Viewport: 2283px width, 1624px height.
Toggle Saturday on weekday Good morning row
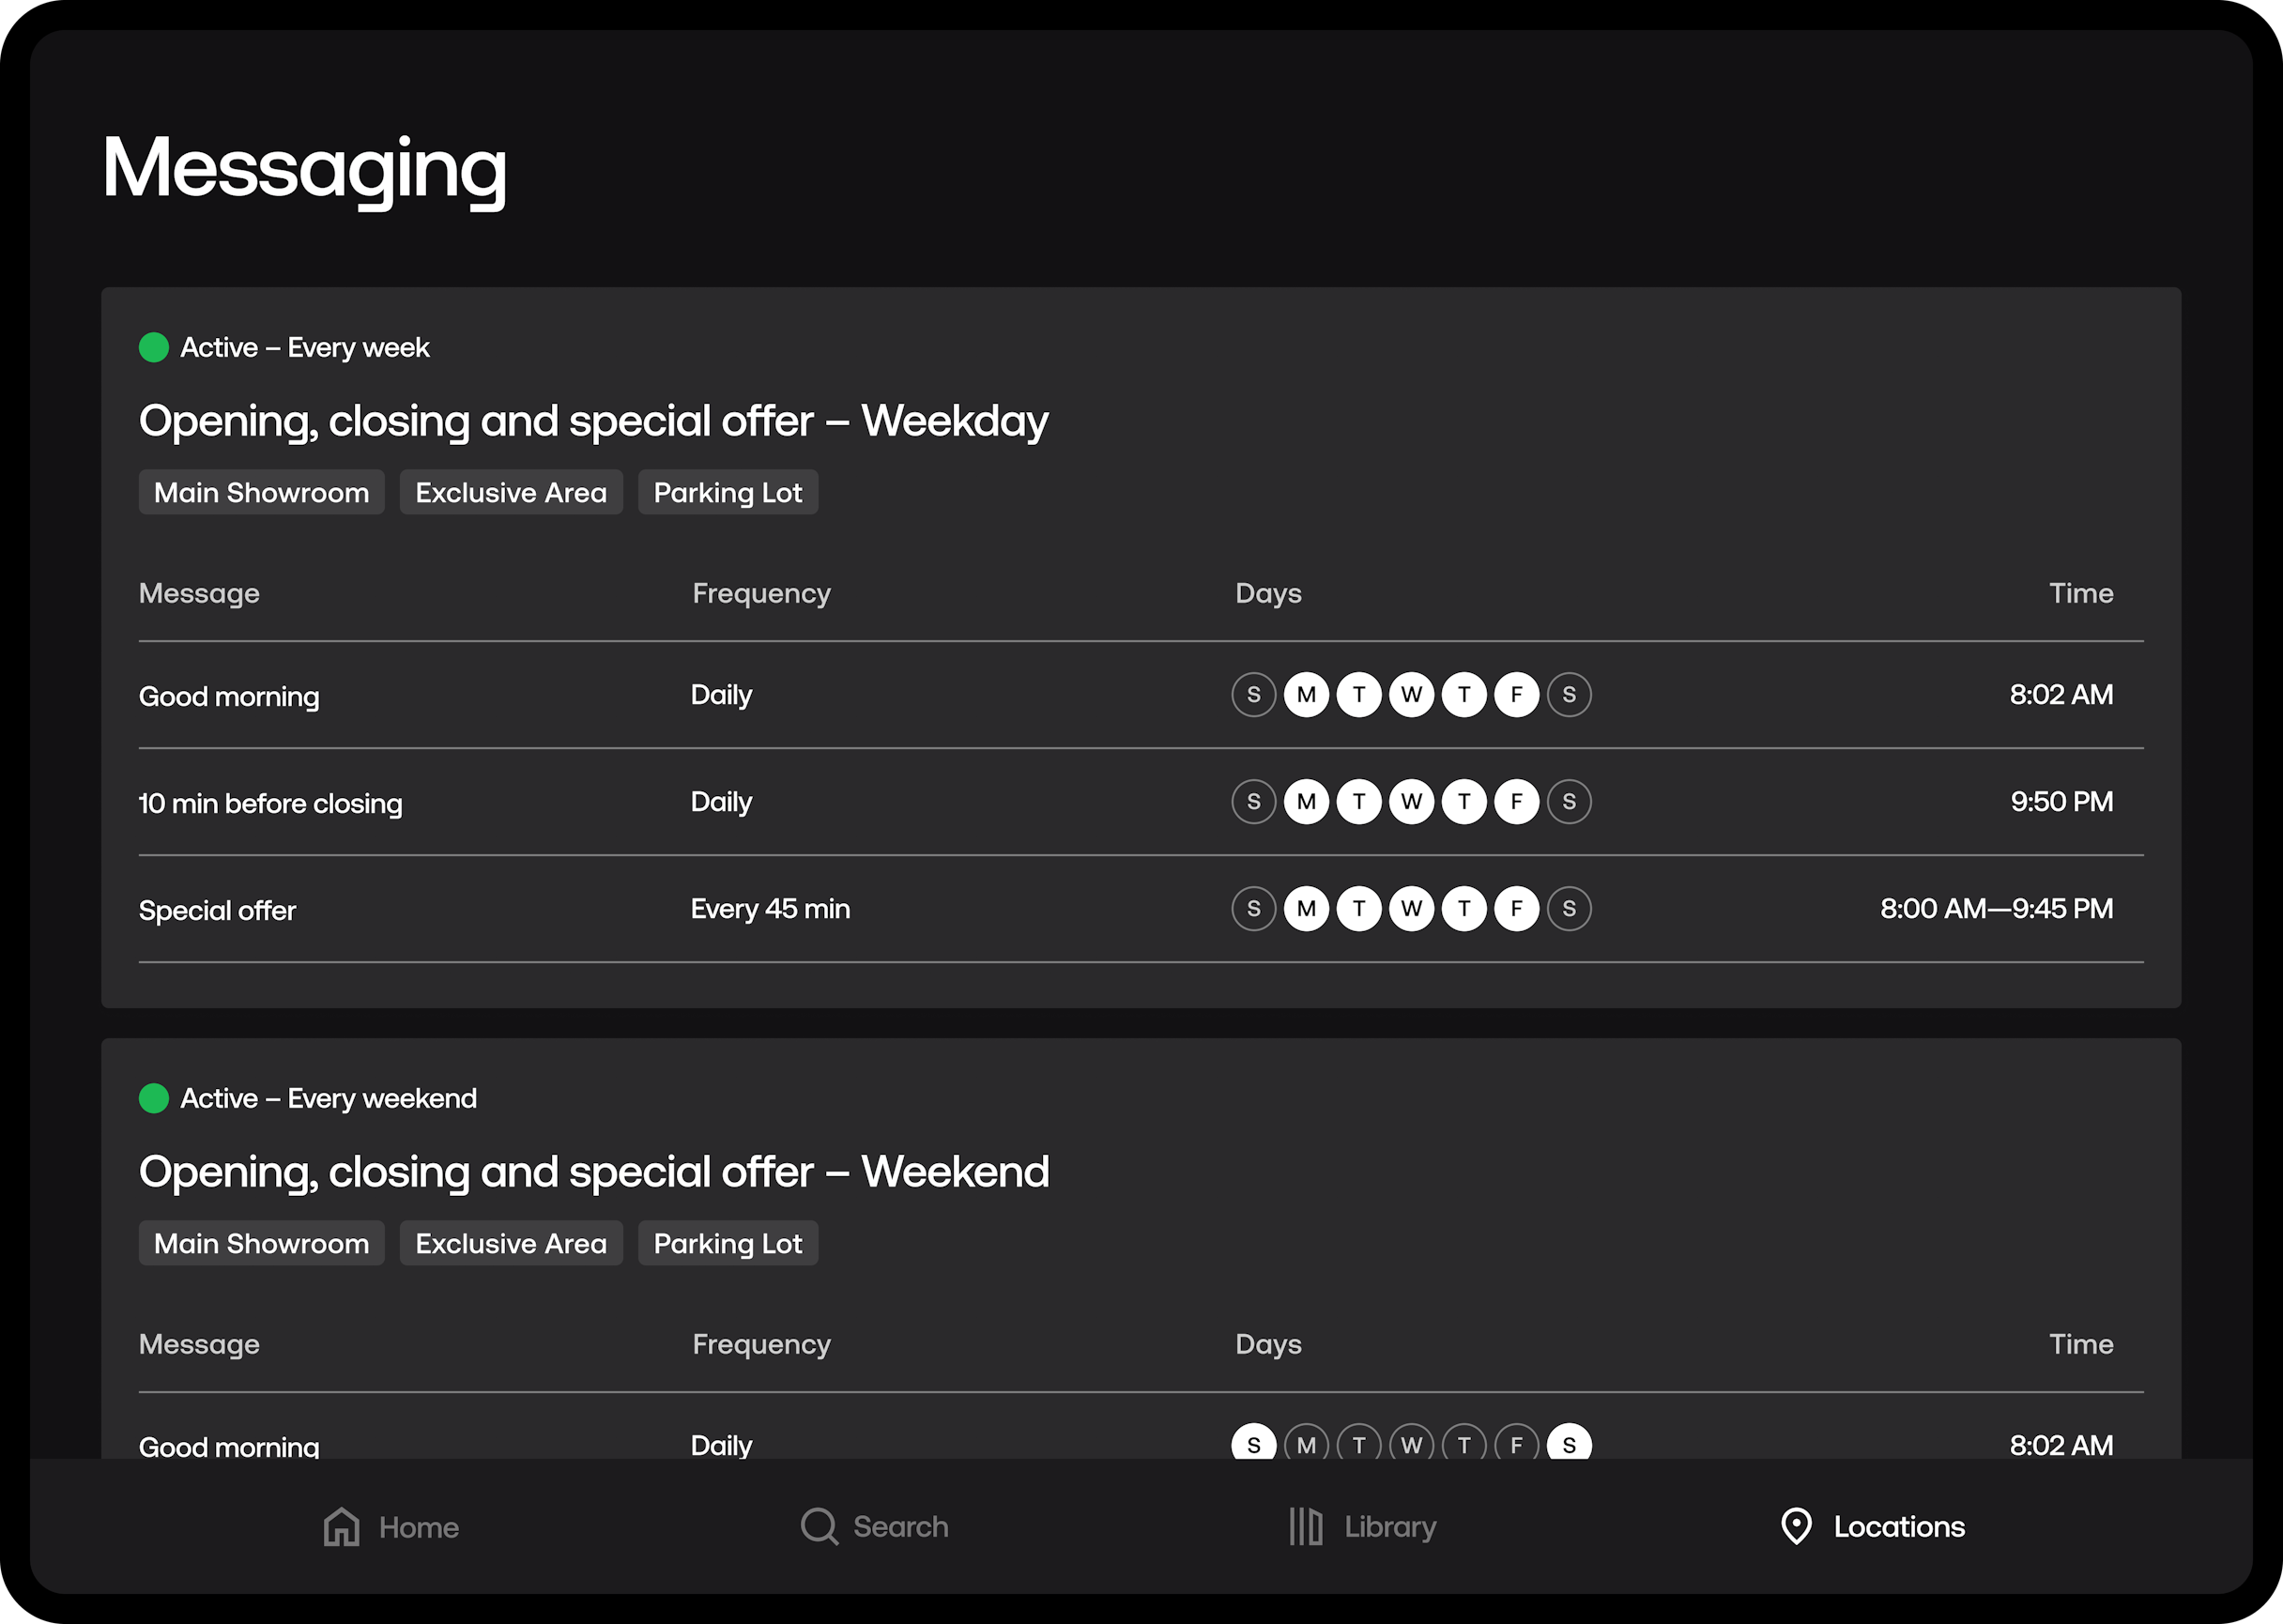[x=1569, y=695]
